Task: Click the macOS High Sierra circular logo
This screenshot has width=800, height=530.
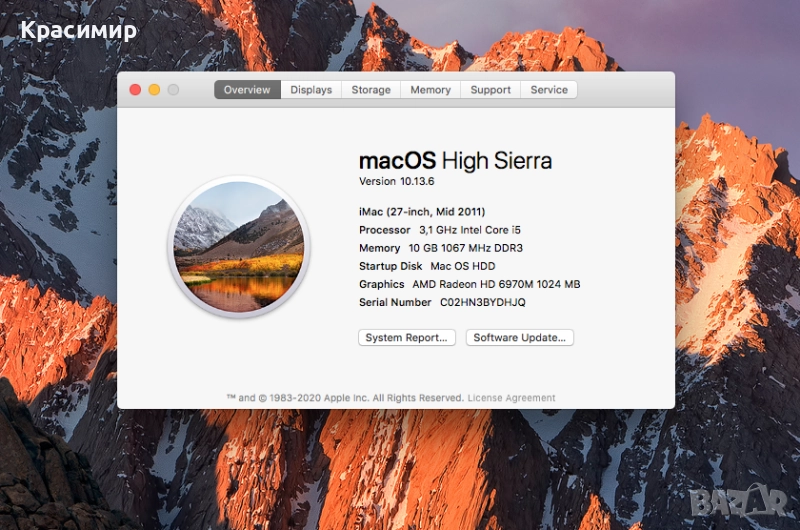Action: click(x=239, y=246)
